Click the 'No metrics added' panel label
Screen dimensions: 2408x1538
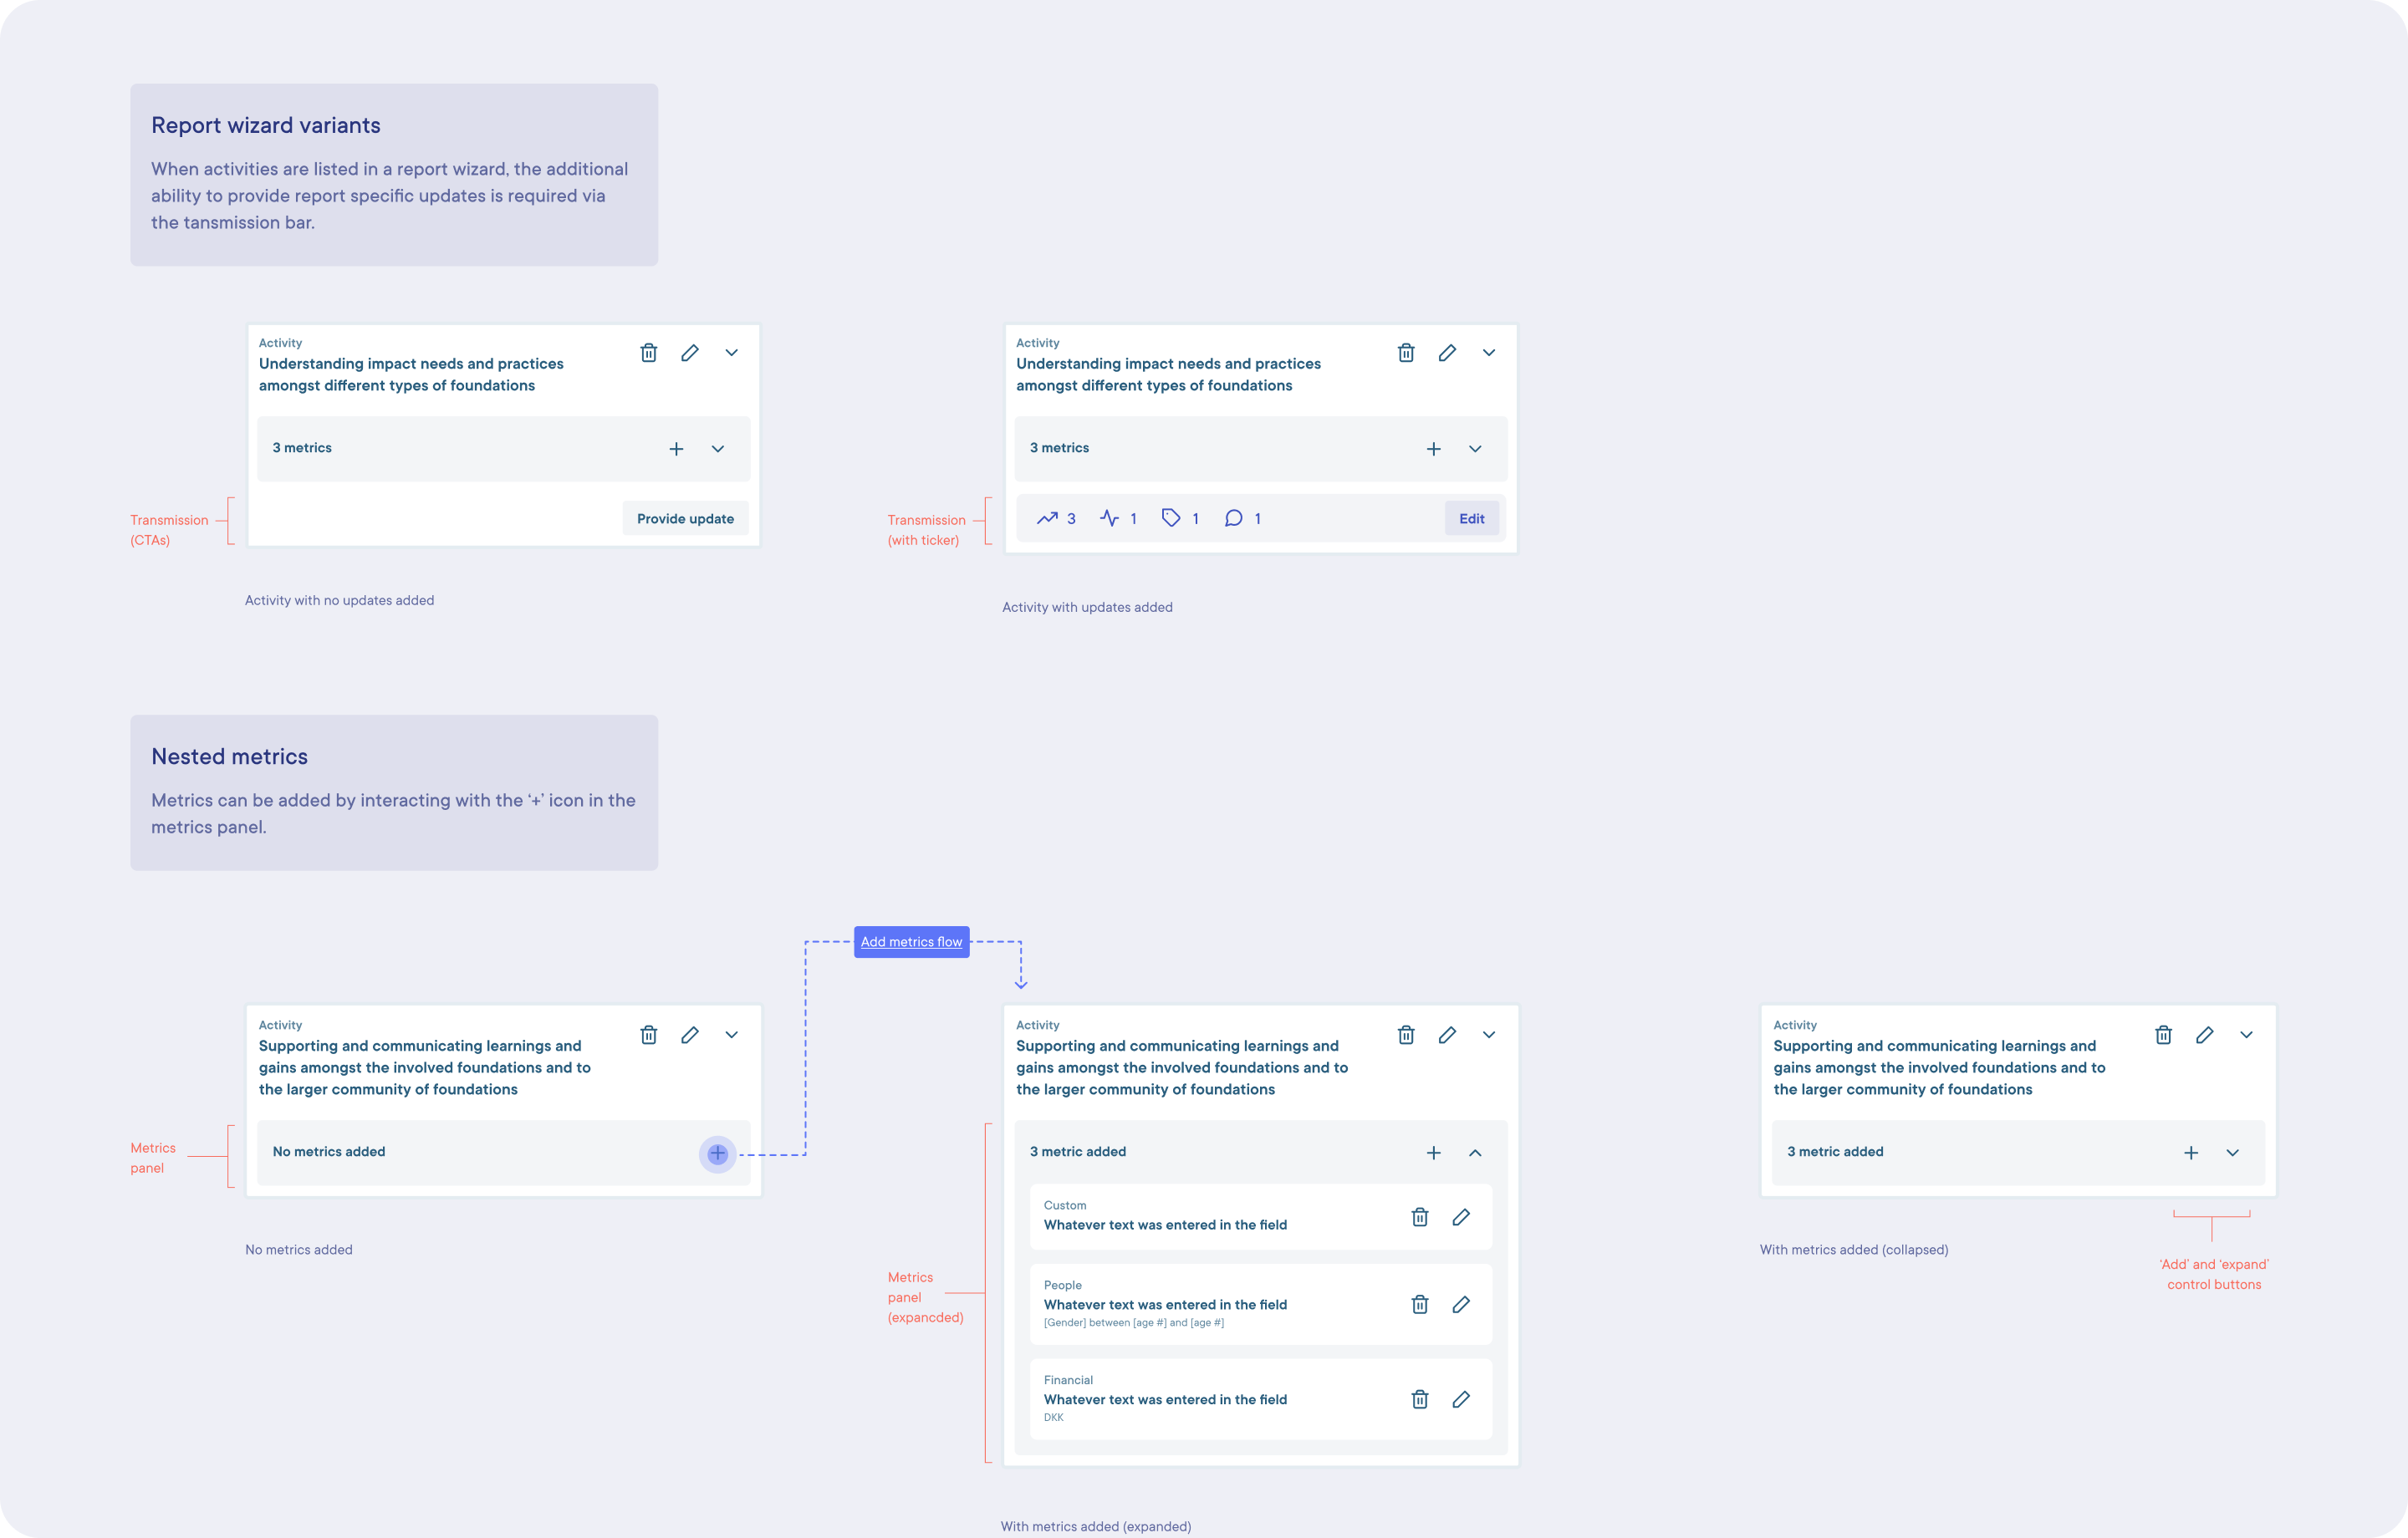click(329, 1152)
